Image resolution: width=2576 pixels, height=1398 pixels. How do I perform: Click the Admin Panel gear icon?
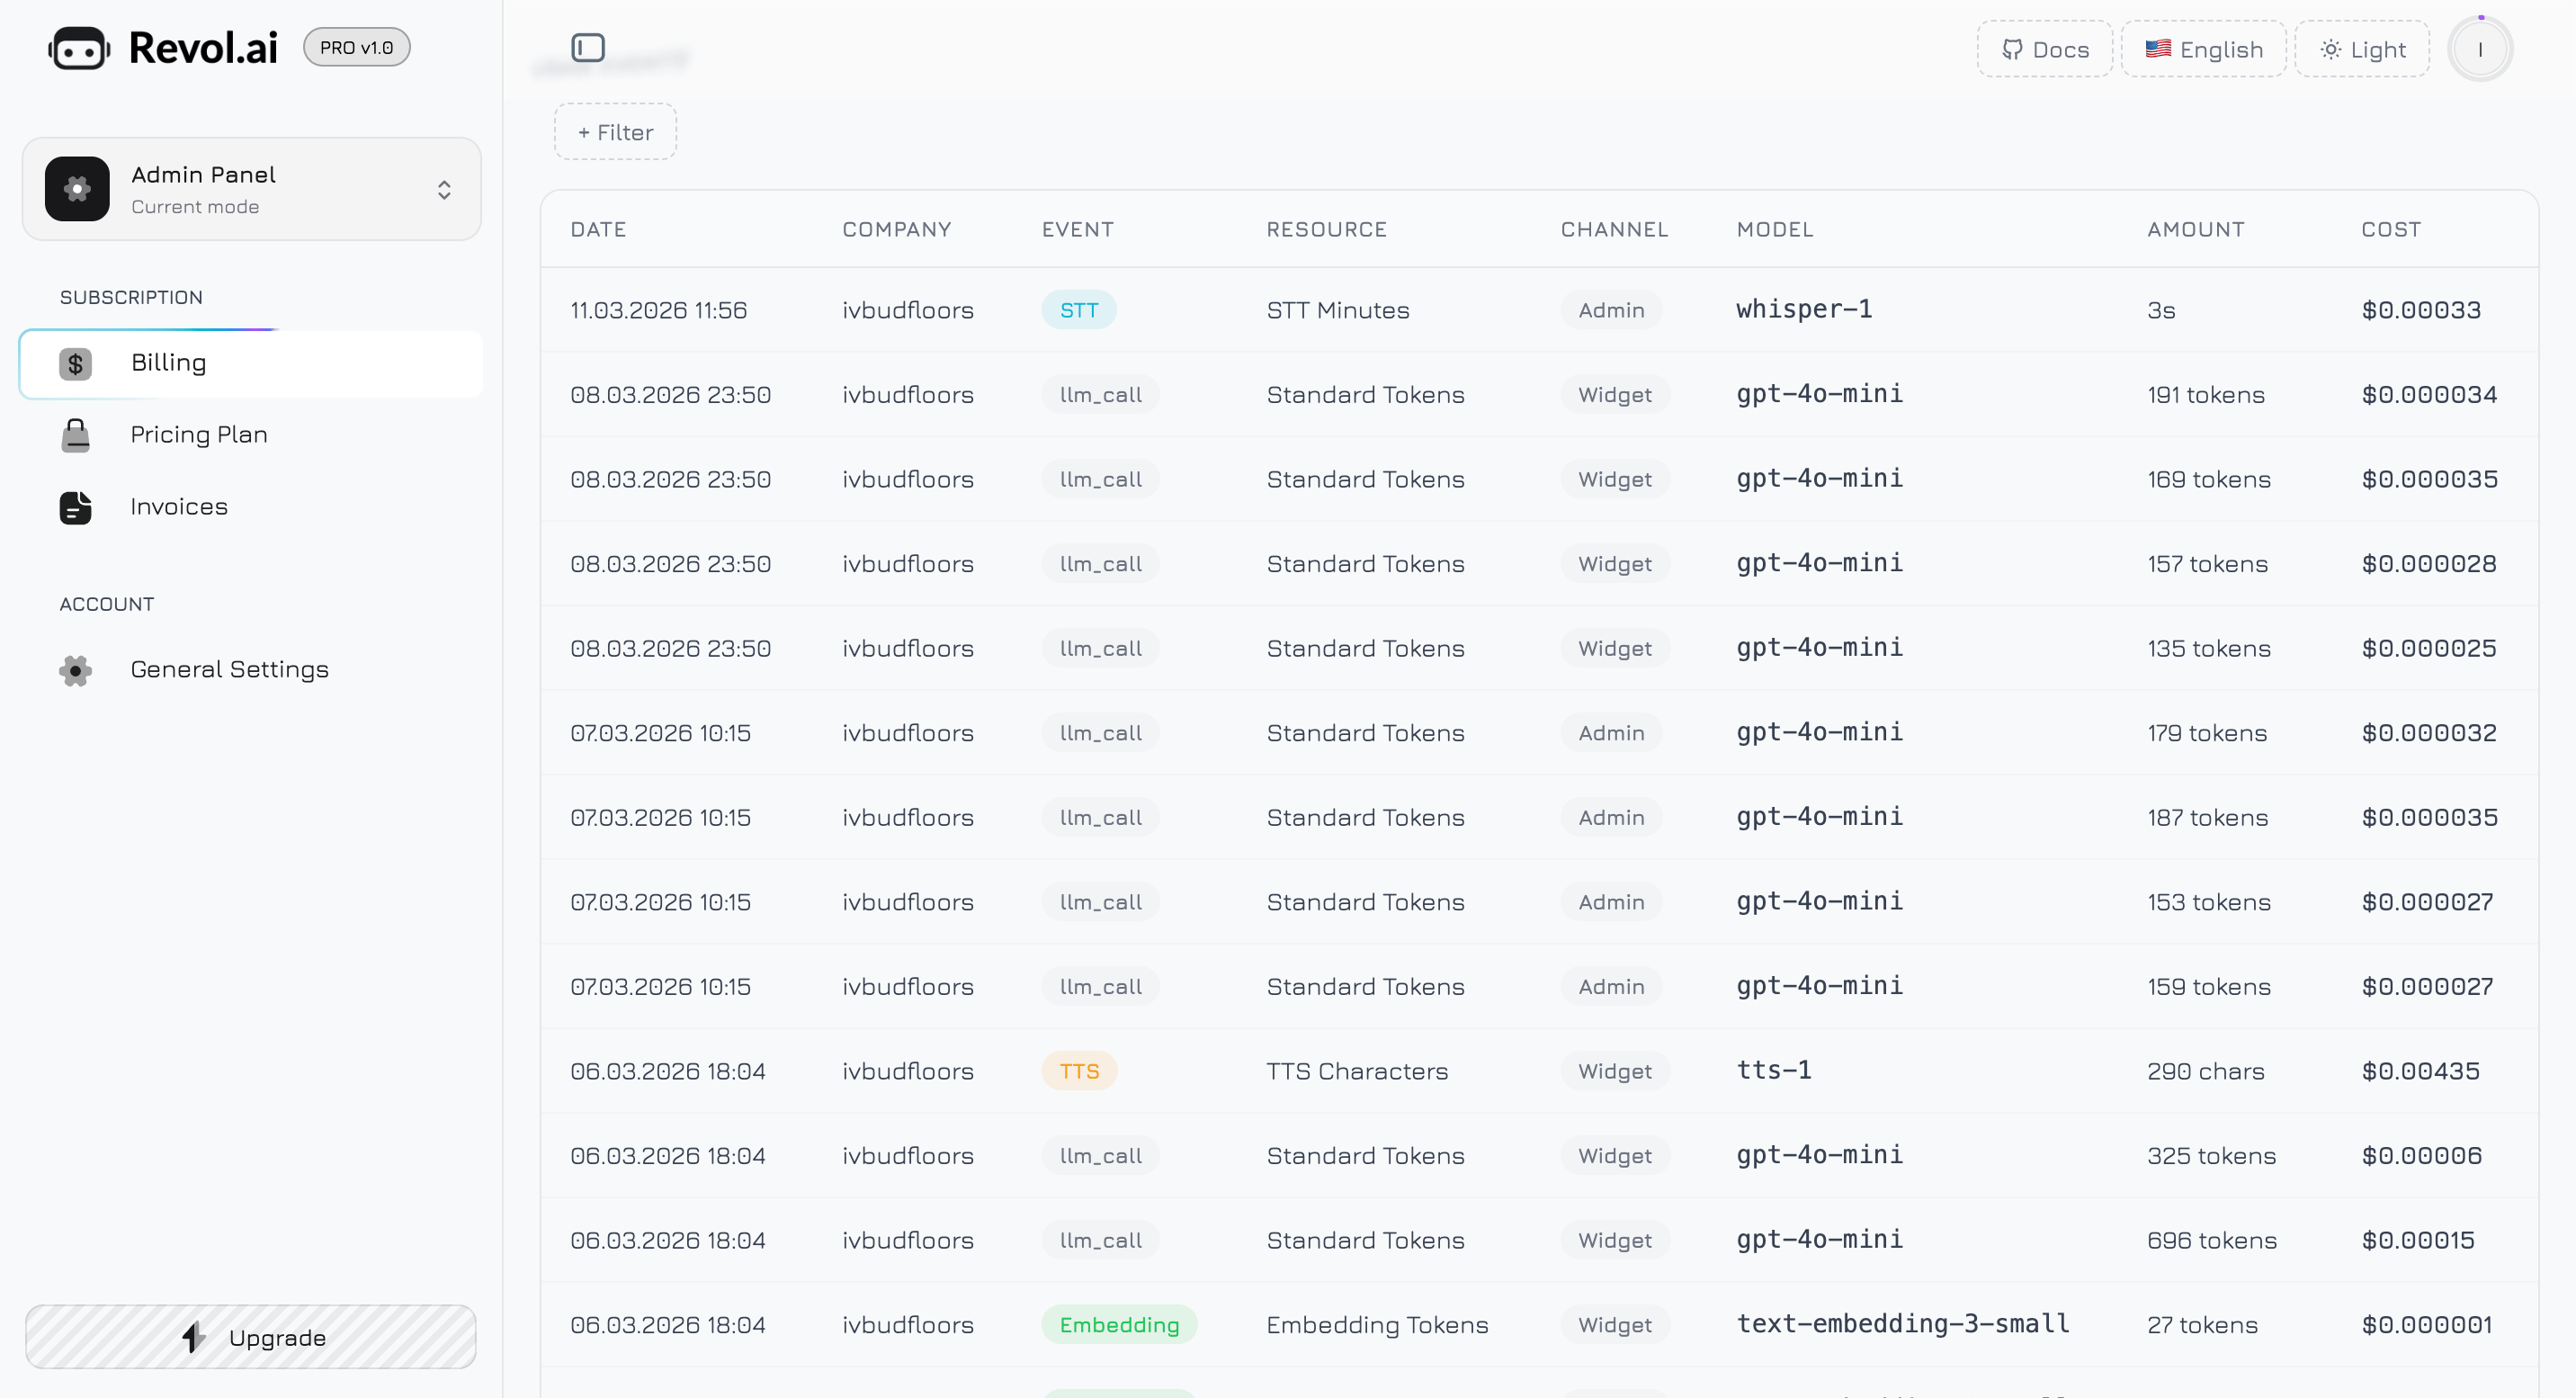(x=77, y=189)
